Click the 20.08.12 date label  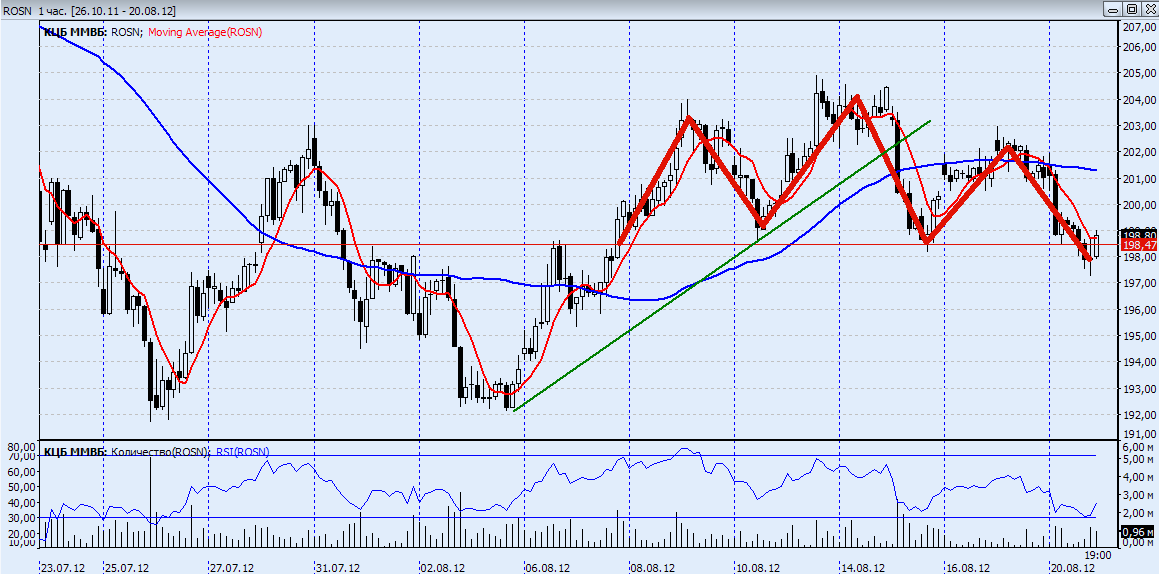(x=1073, y=567)
